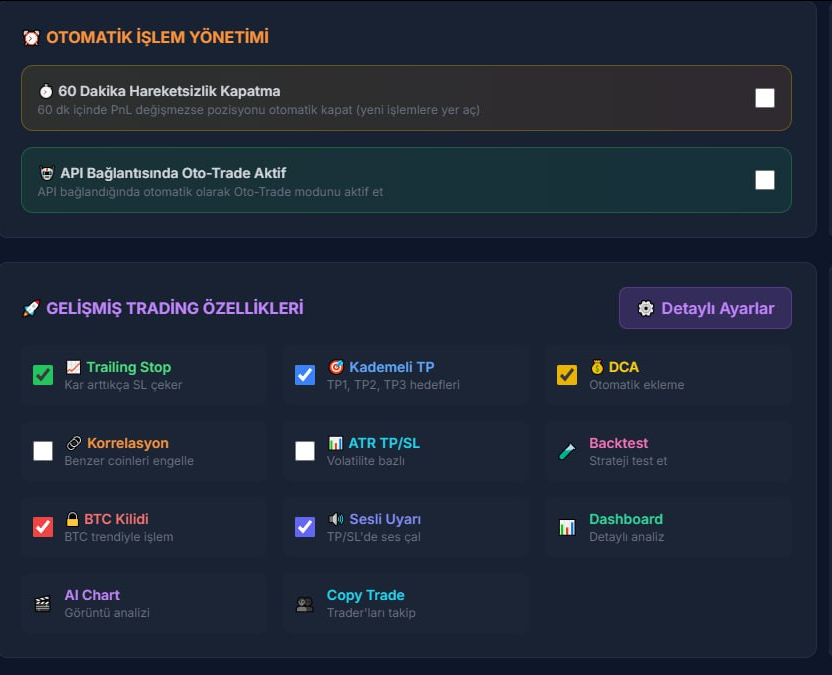Check the ATR TP/SL checkbox
Screen dimensions: 832x675
click(x=305, y=451)
